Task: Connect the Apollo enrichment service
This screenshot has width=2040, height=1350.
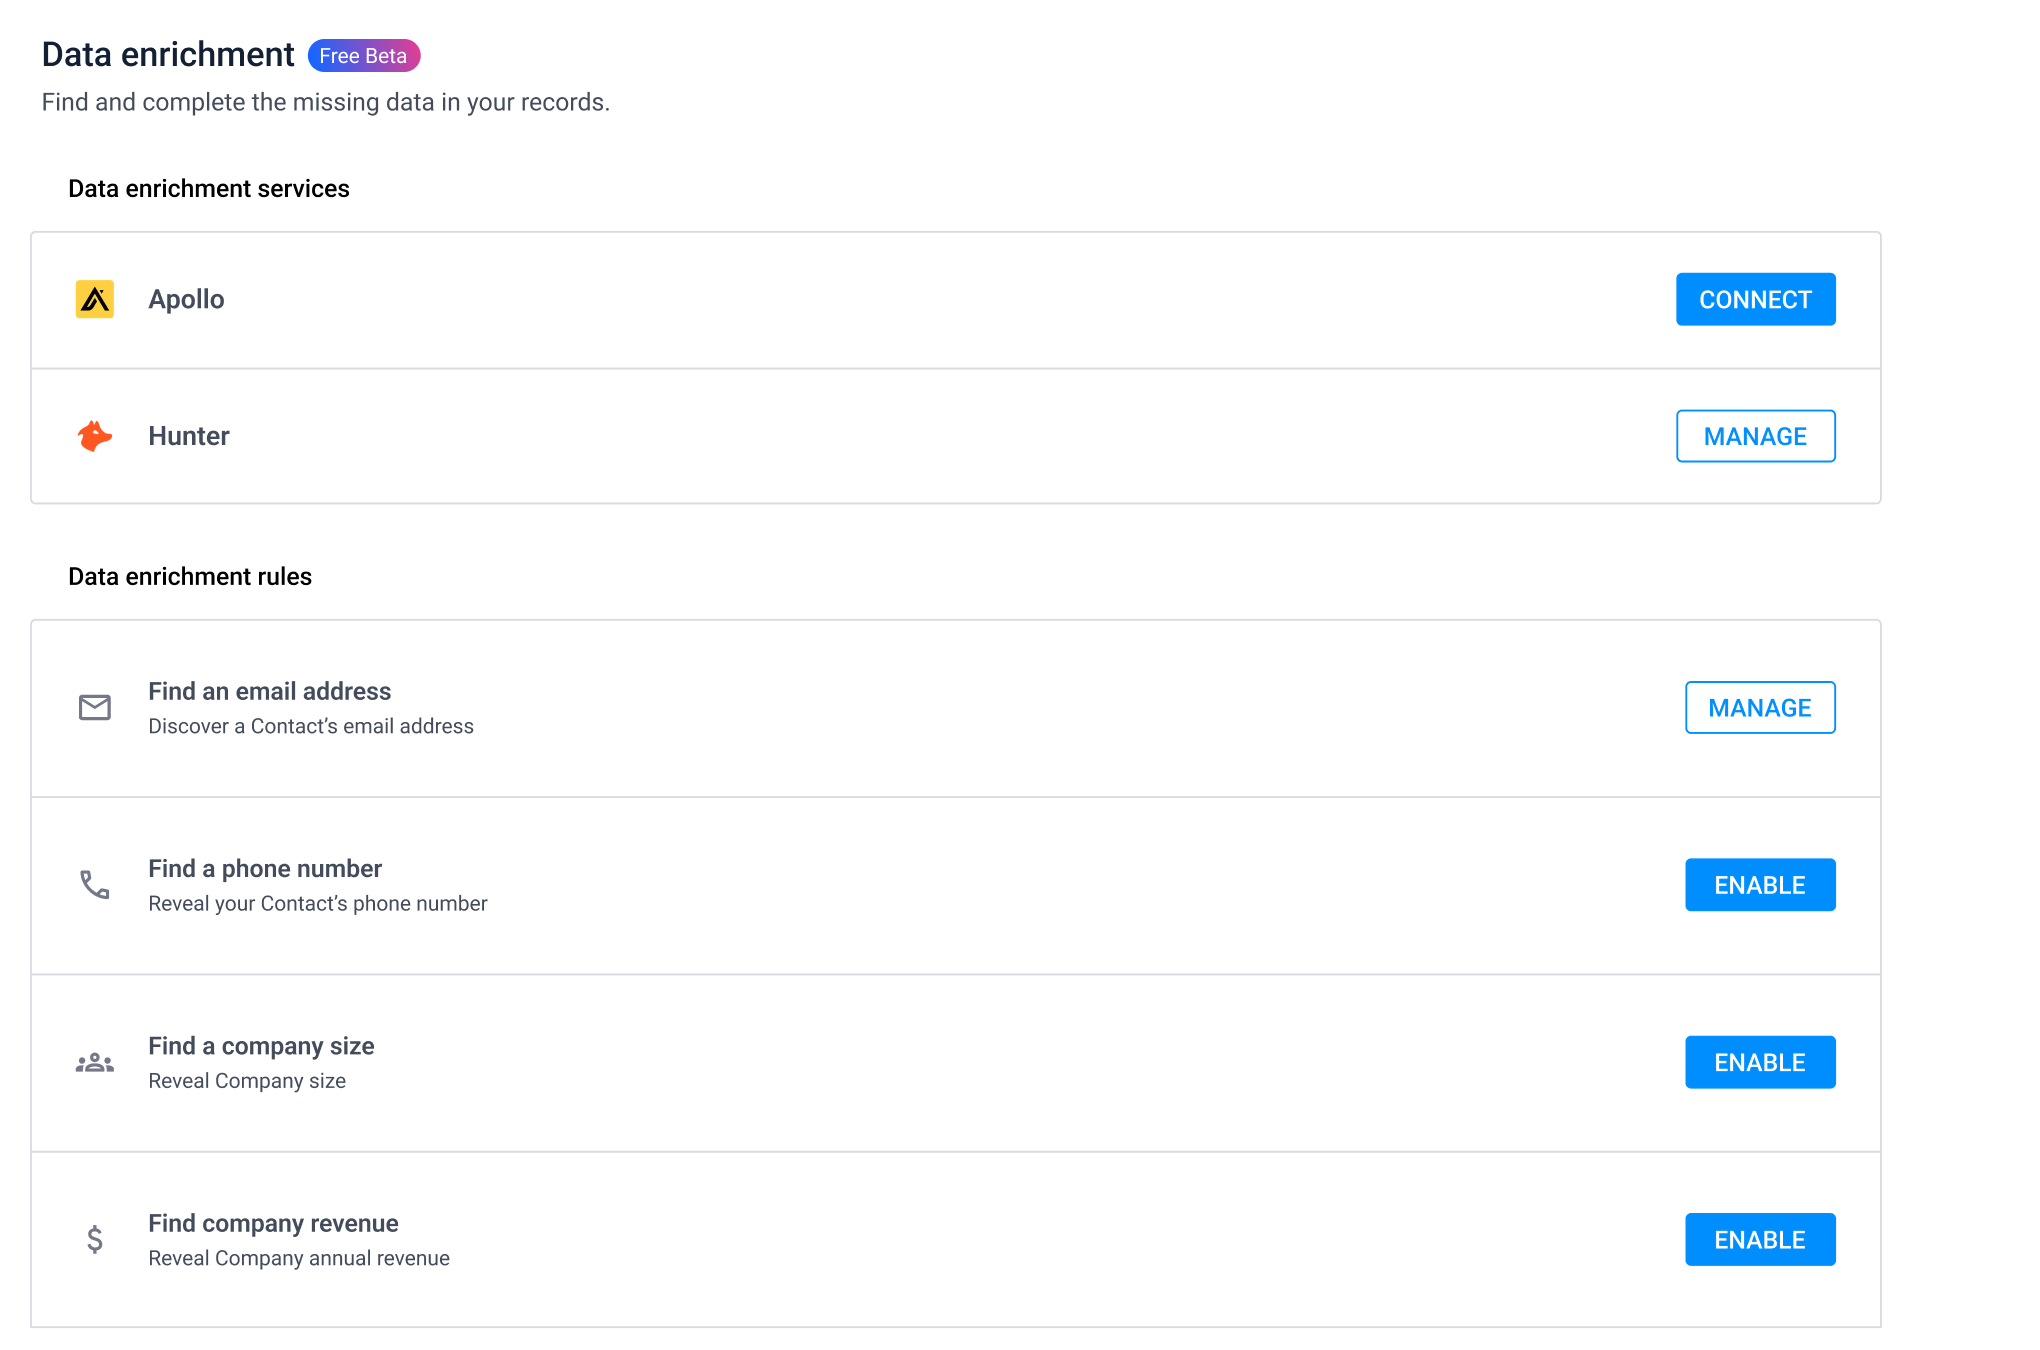Action: point(1755,299)
